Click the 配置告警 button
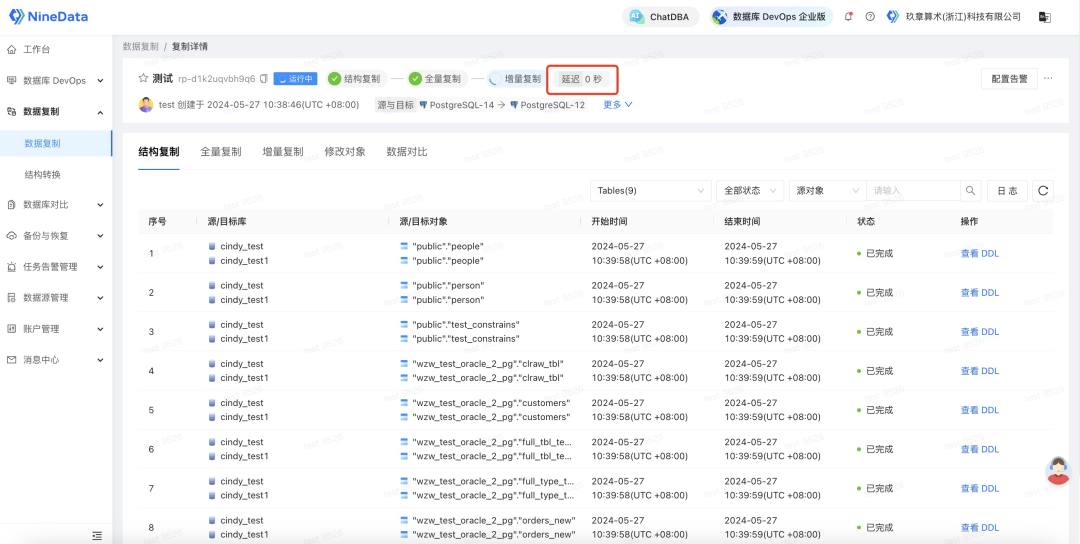This screenshot has width=1080, height=544. click(1009, 79)
